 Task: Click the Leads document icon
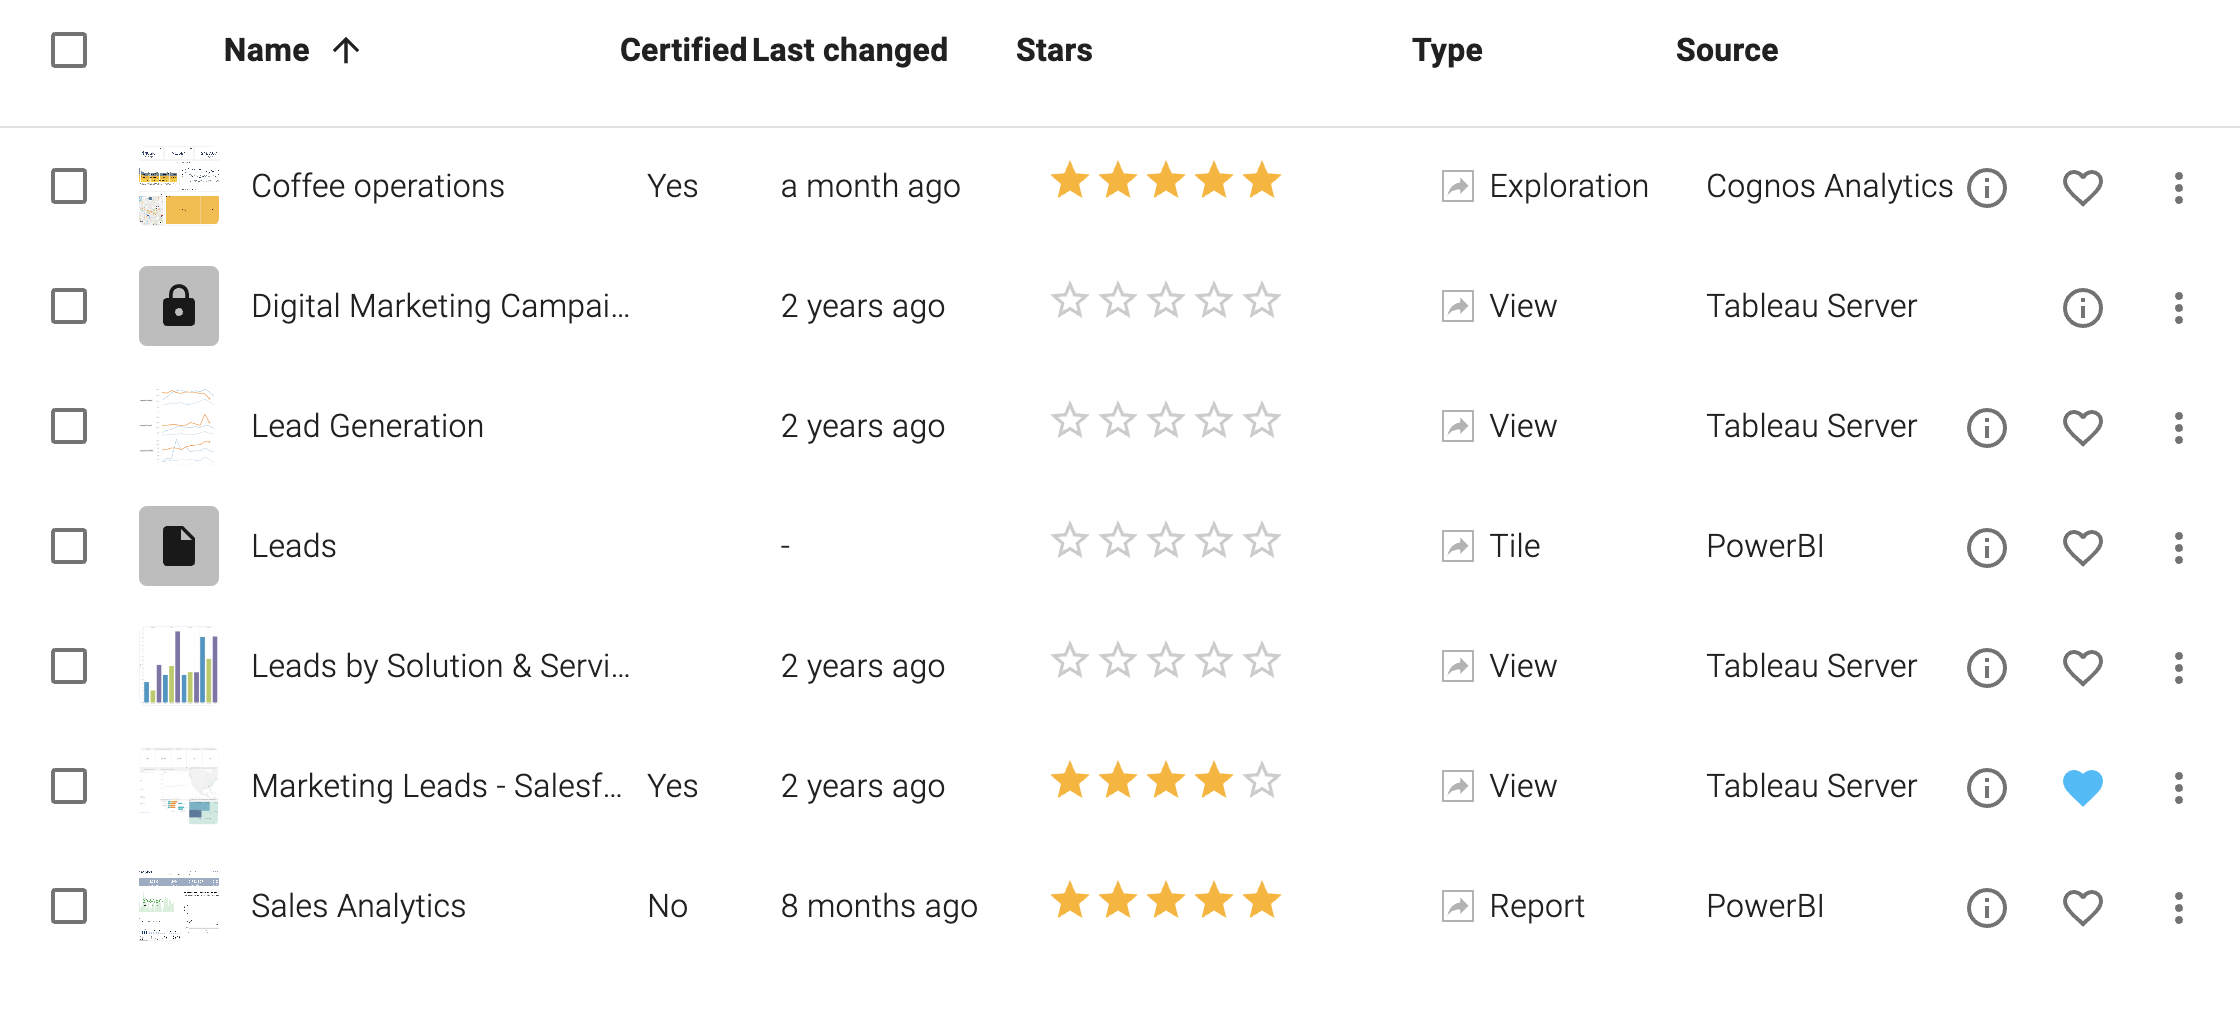click(x=179, y=546)
